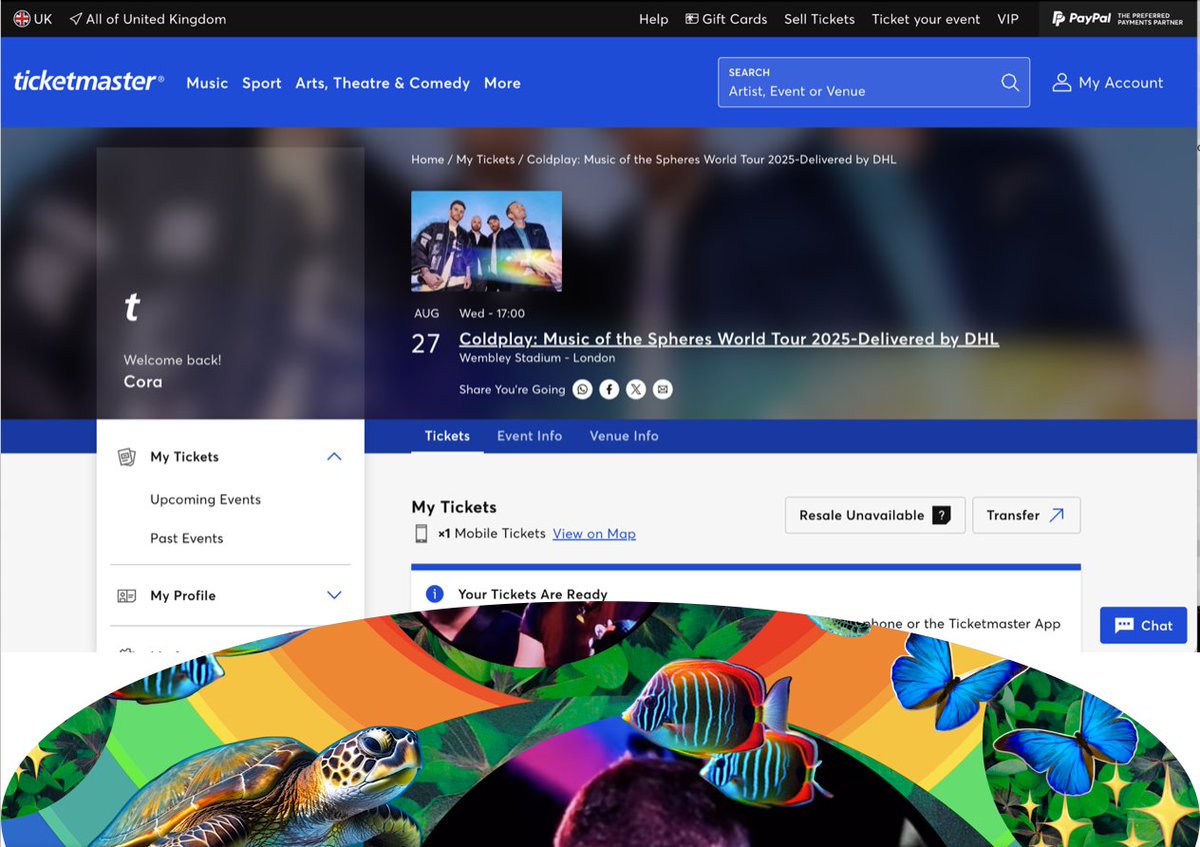The image size is (1200, 847).
Task: Select Upcoming Events in sidebar
Action: tap(205, 500)
